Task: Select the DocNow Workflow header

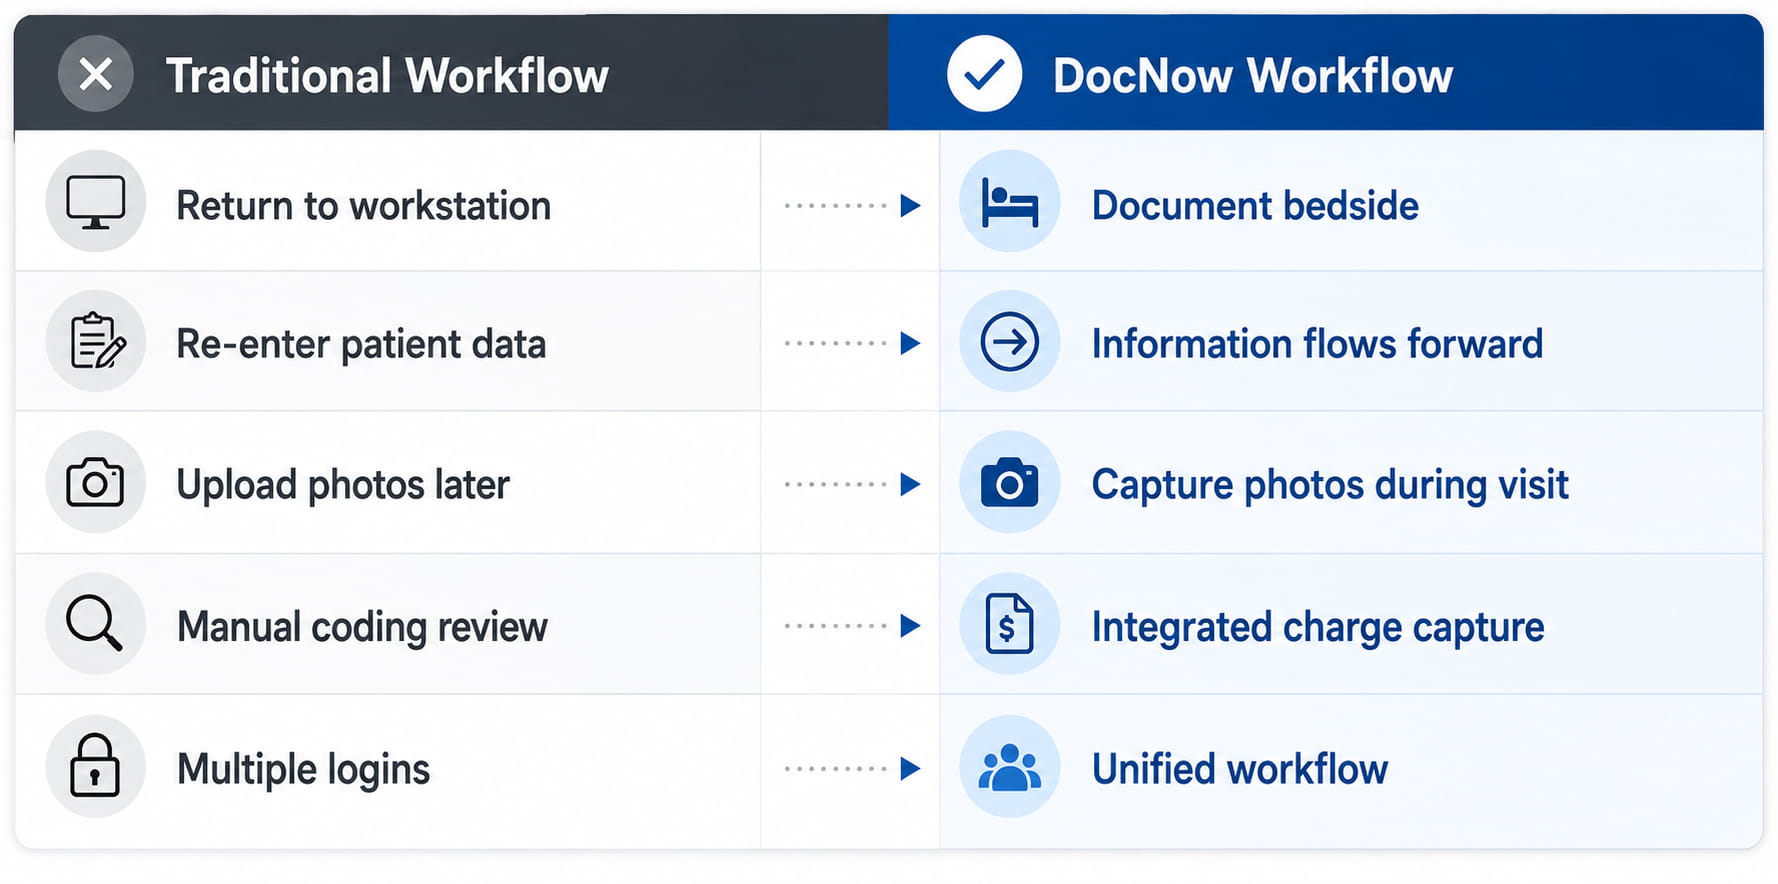Action: (x=1326, y=73)
